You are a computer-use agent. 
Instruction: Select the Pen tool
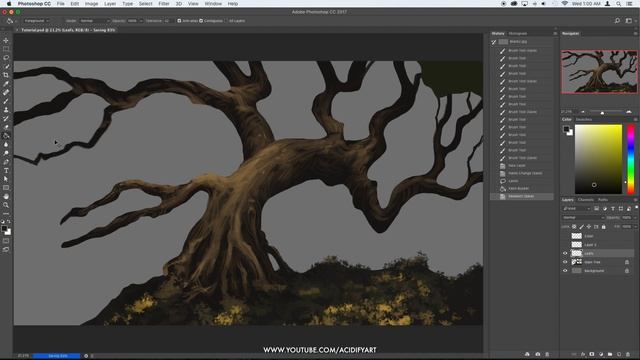coord(6,162)
